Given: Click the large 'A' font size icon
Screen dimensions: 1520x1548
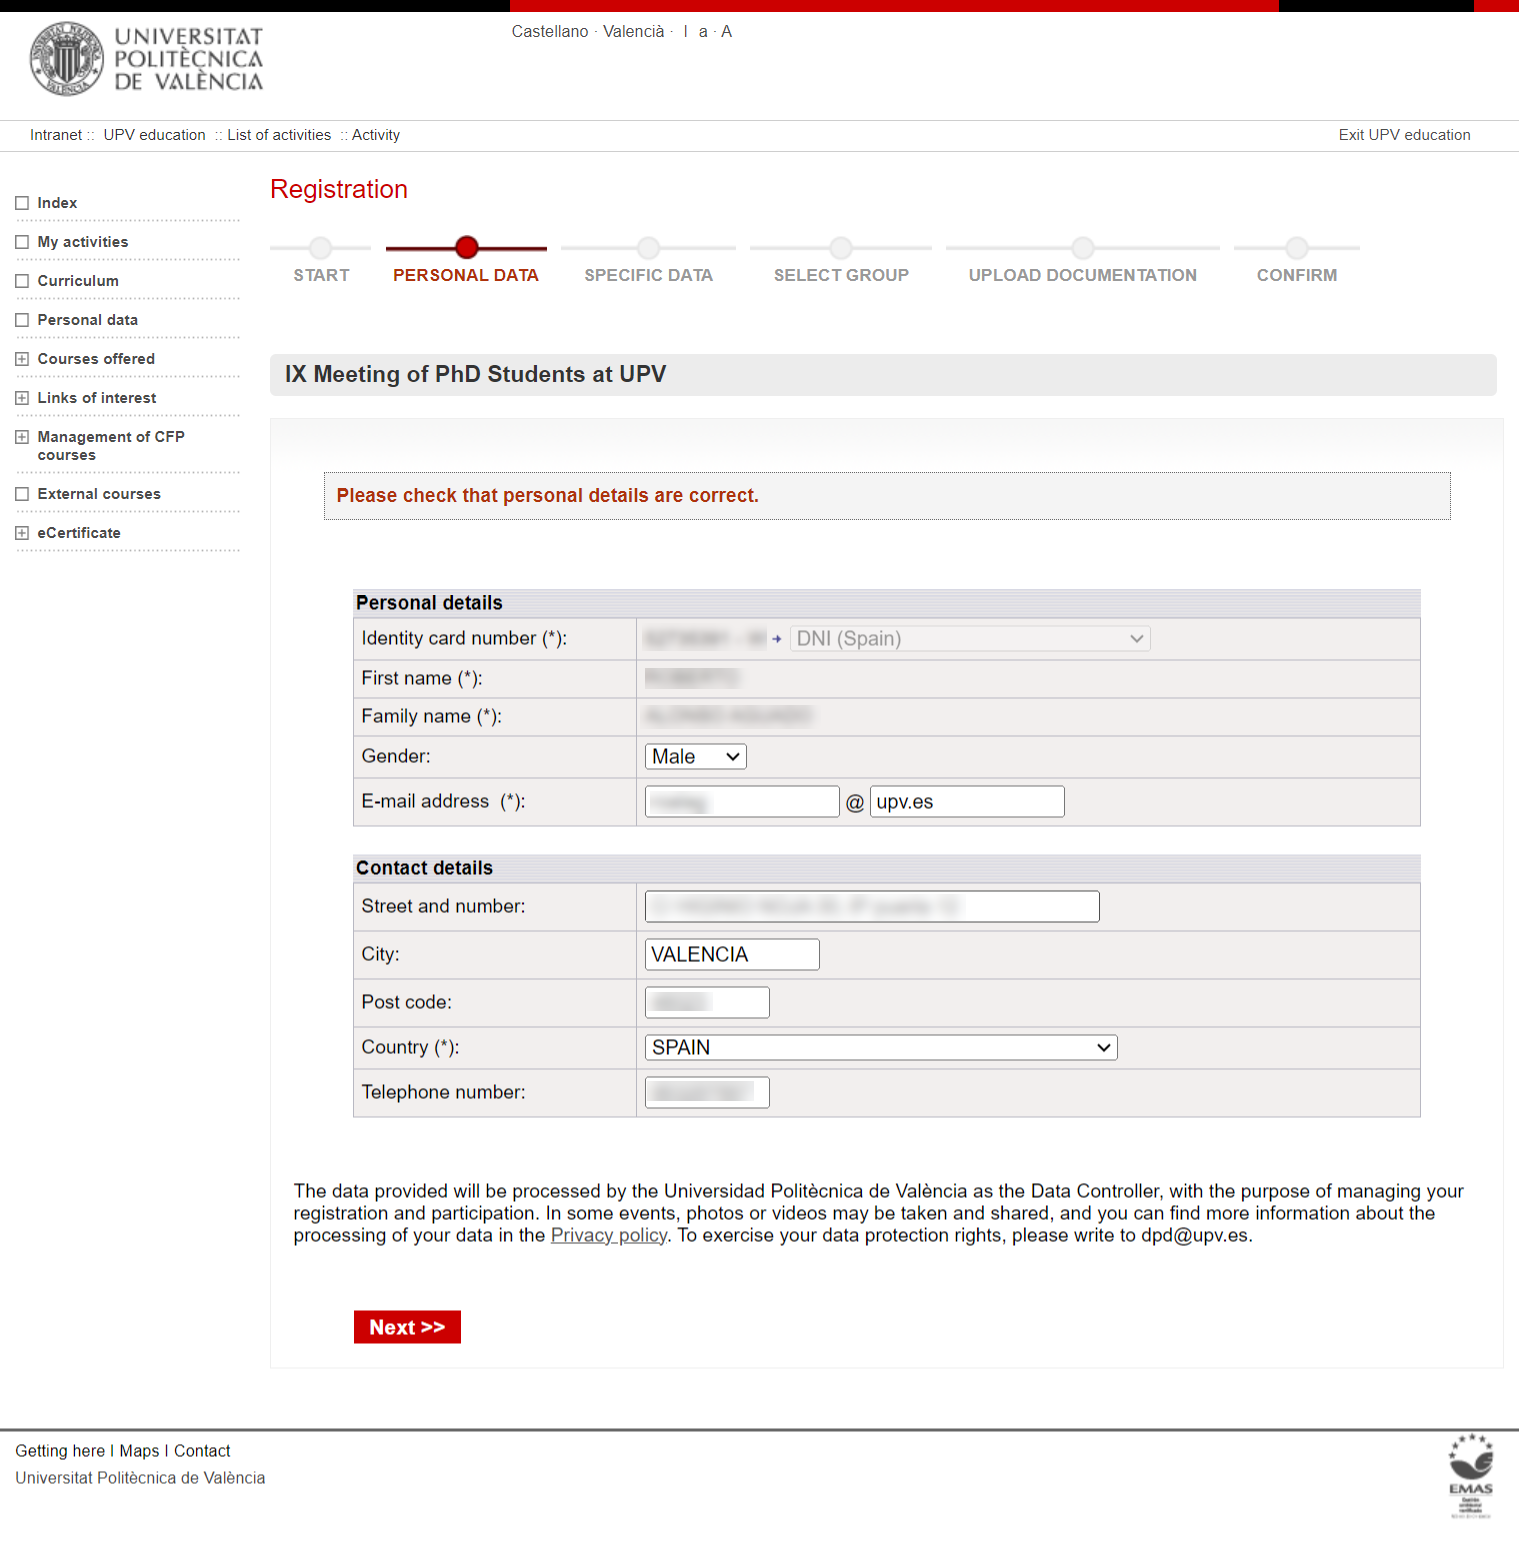Looking at the screenshot, I should pos(726,31).
